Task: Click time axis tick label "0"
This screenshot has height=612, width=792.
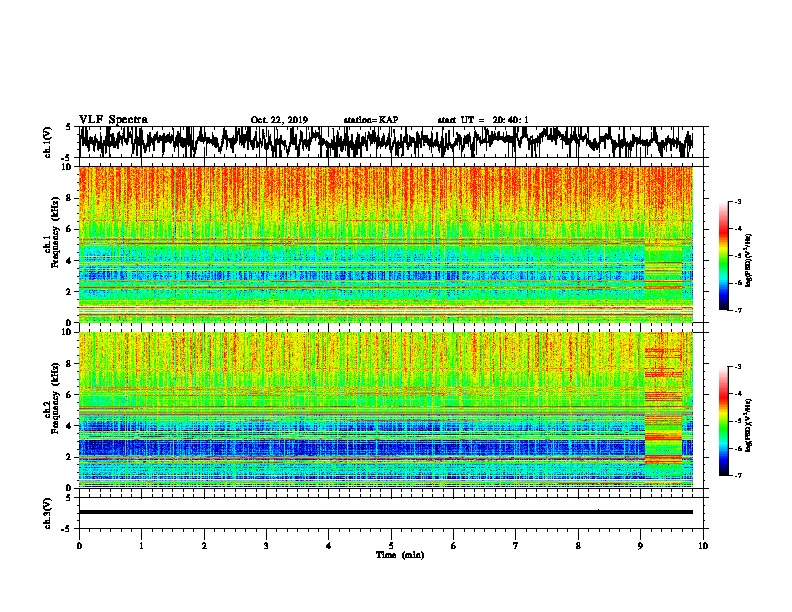Action: point(79,546)
